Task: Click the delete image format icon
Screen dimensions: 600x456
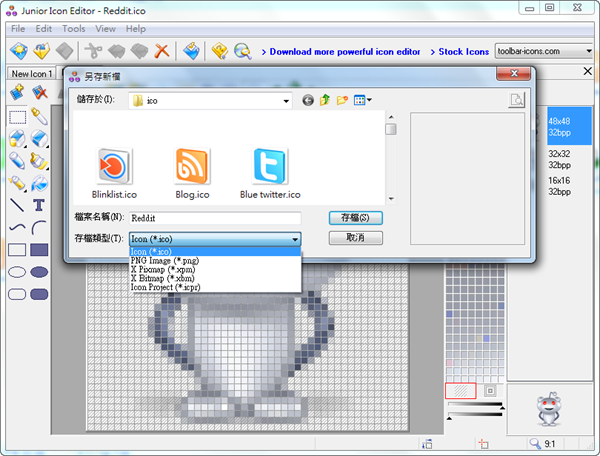Action: 39,92
